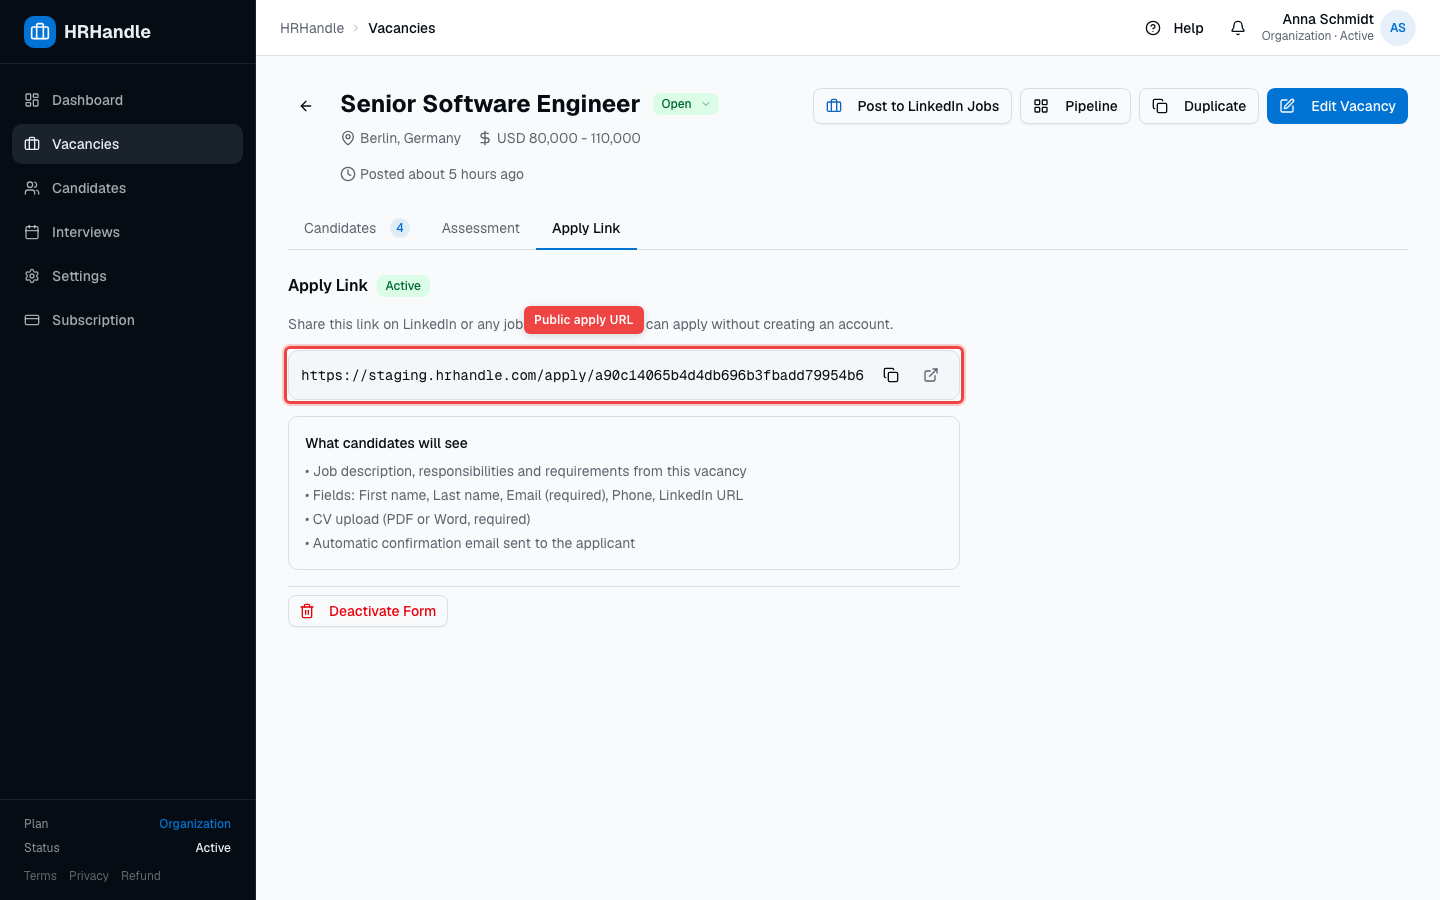Viewport: 1440px width, 900px height.
Task: Click the Vacancies breadcrumb
Action: [x=402, y=28]
